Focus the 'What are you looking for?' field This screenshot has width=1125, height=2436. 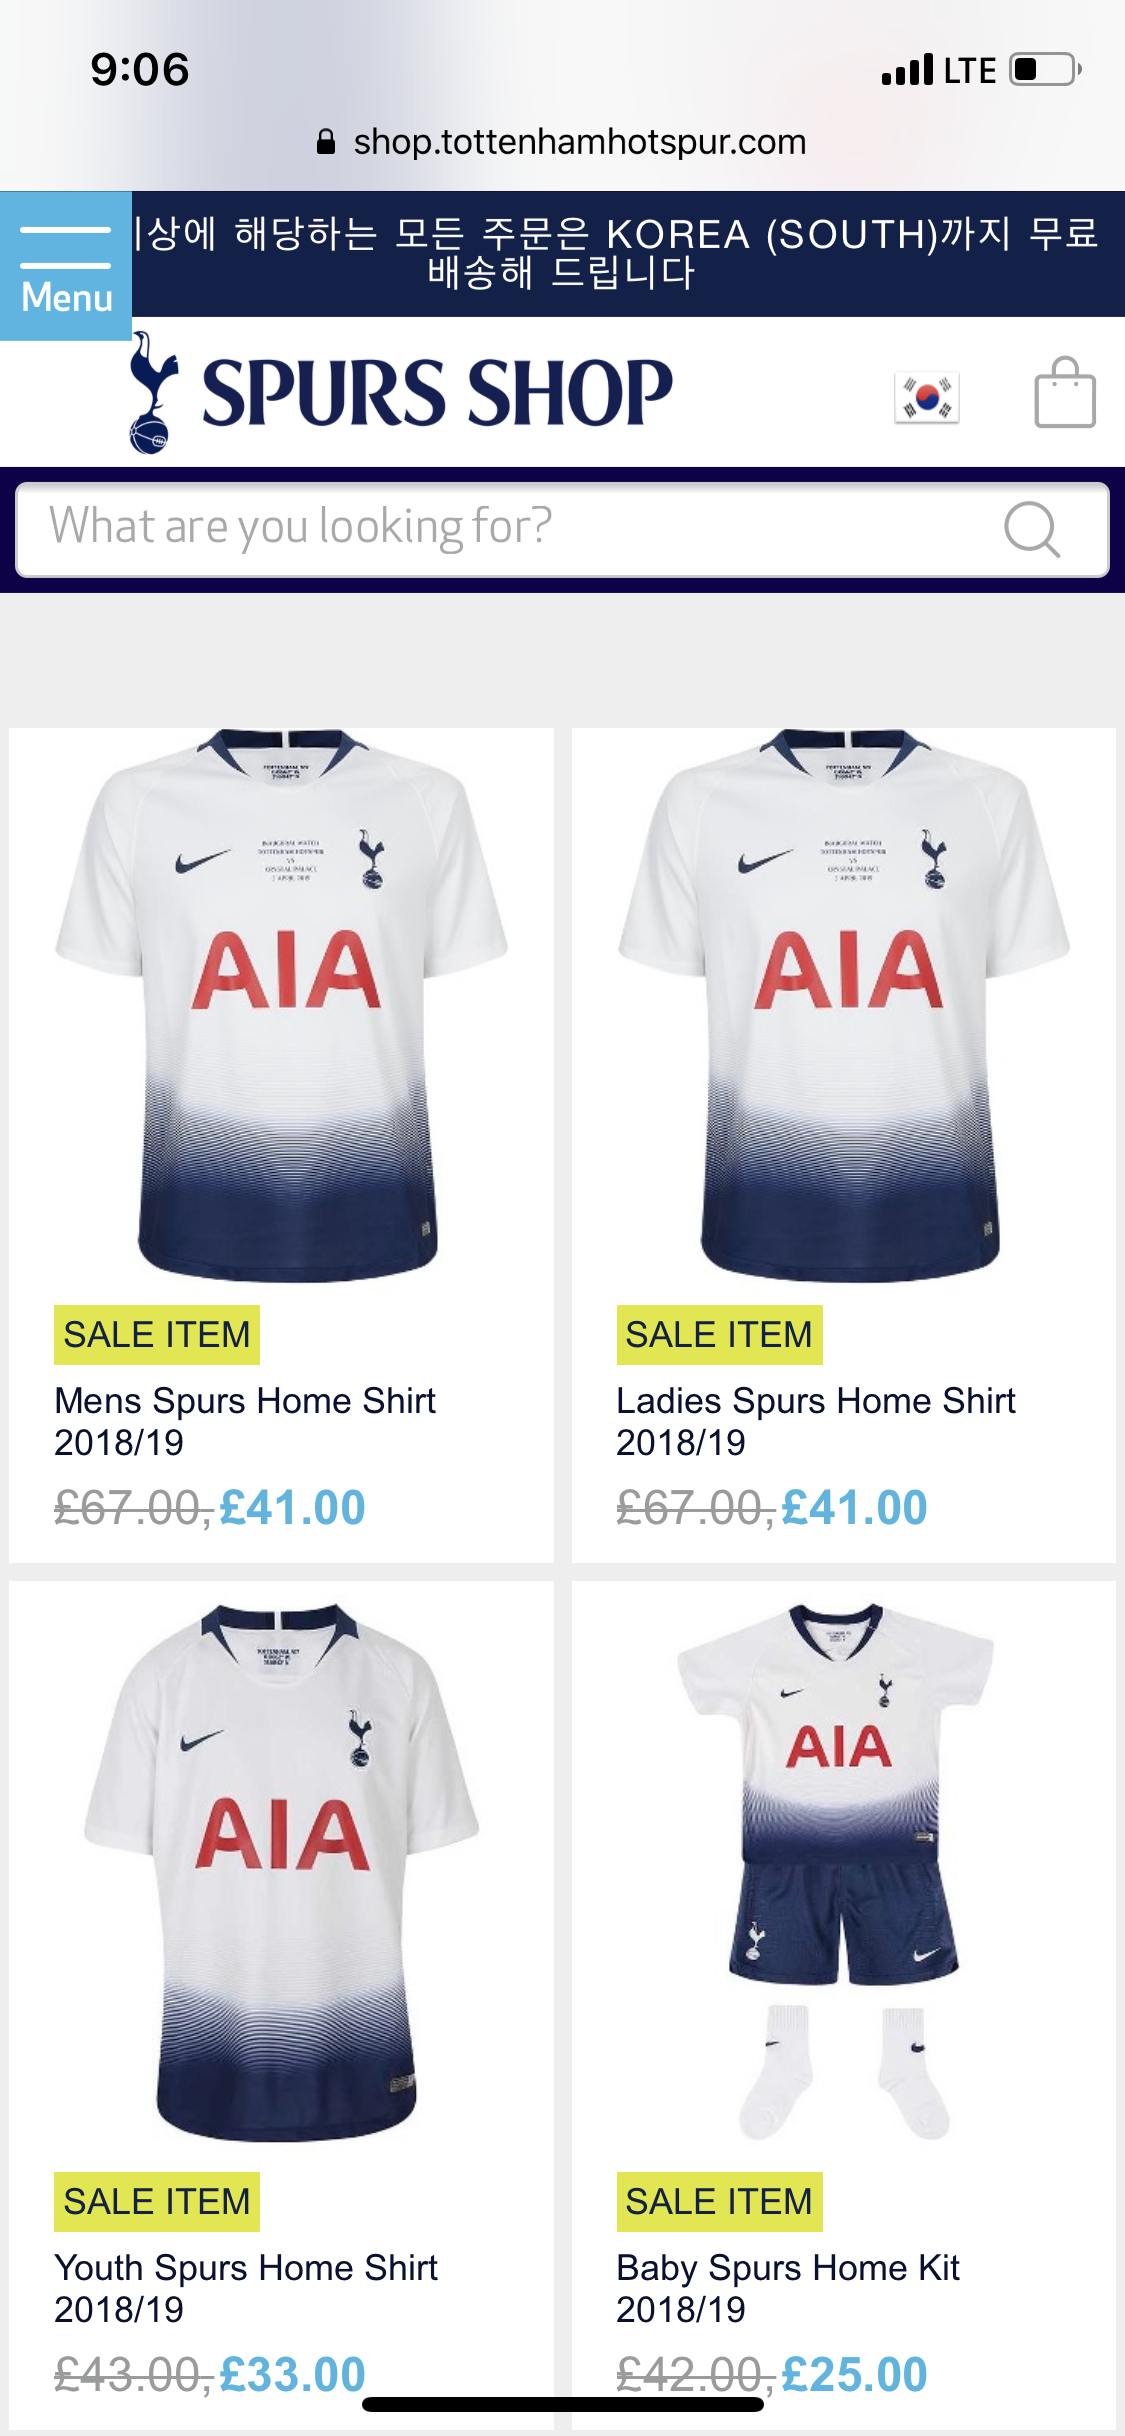(562, 529)
